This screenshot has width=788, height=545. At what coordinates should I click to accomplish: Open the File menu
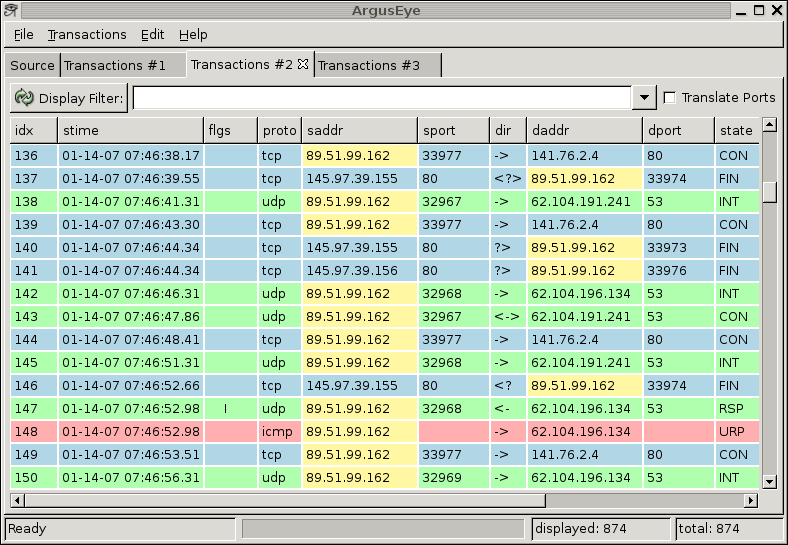tap(24, 35)
